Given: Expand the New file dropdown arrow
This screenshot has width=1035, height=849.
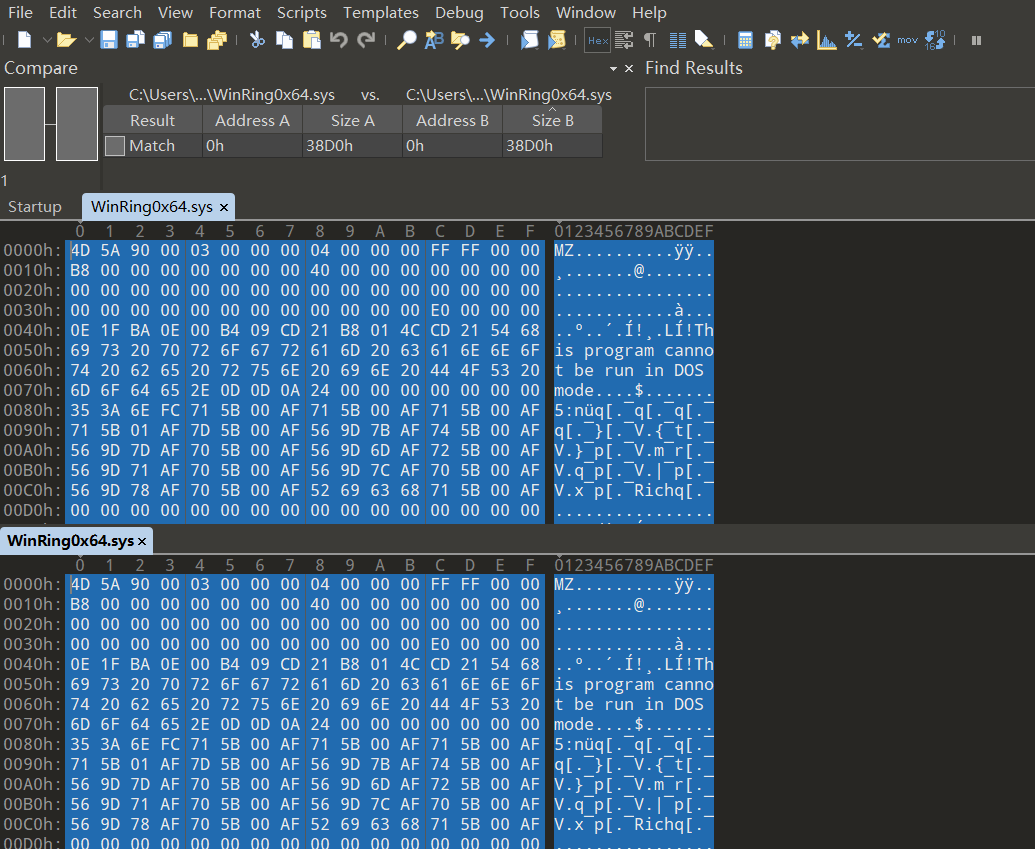Looking at the screenshot, I should [x=45, y=40].
